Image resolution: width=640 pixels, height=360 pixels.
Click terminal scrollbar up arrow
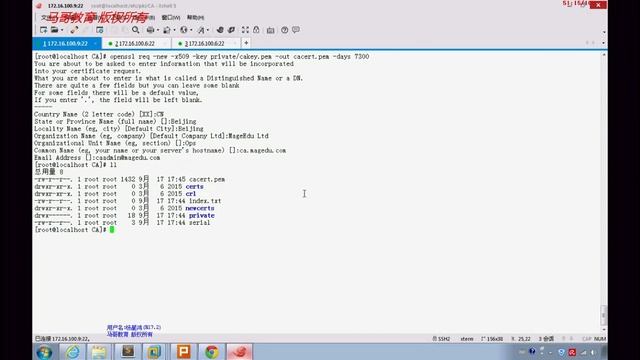click(x=604, y=55)
